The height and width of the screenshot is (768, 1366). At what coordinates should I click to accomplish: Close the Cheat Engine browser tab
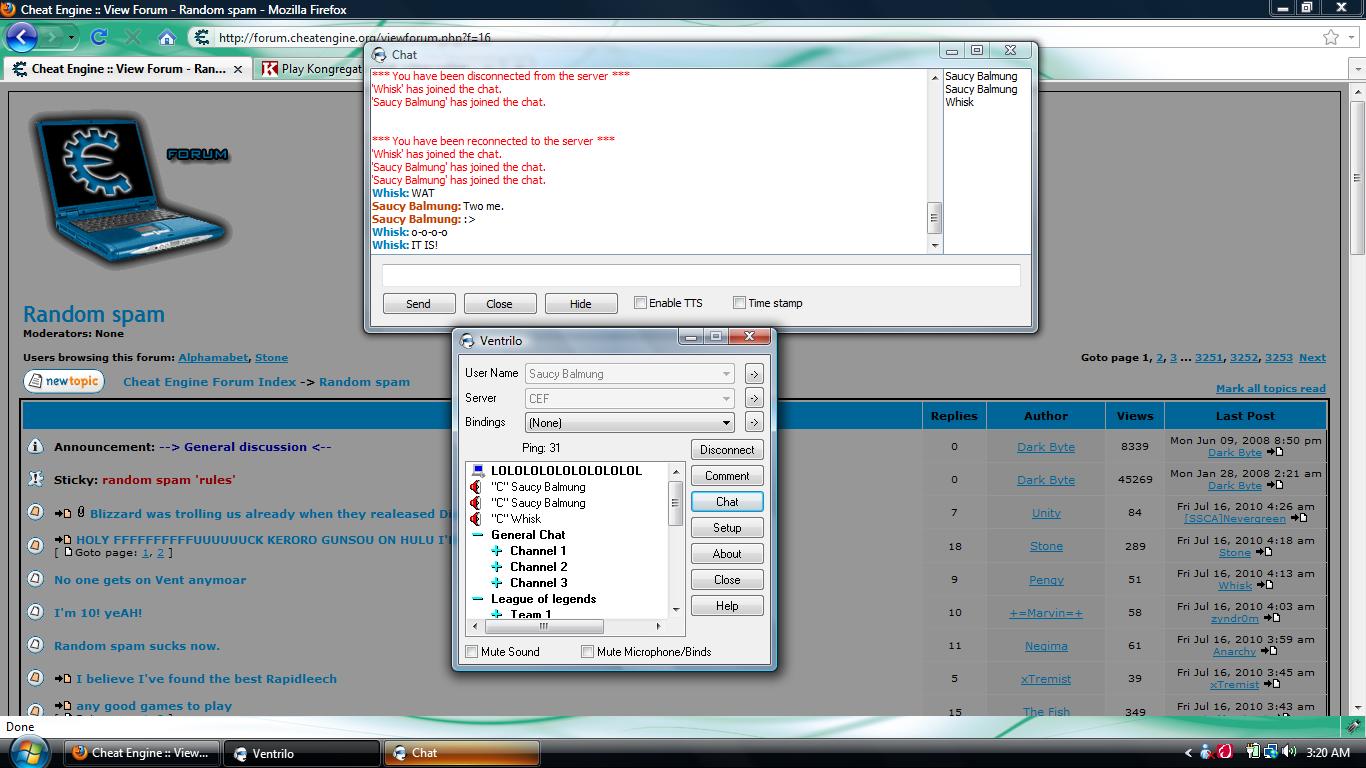(x=238, y=69)
